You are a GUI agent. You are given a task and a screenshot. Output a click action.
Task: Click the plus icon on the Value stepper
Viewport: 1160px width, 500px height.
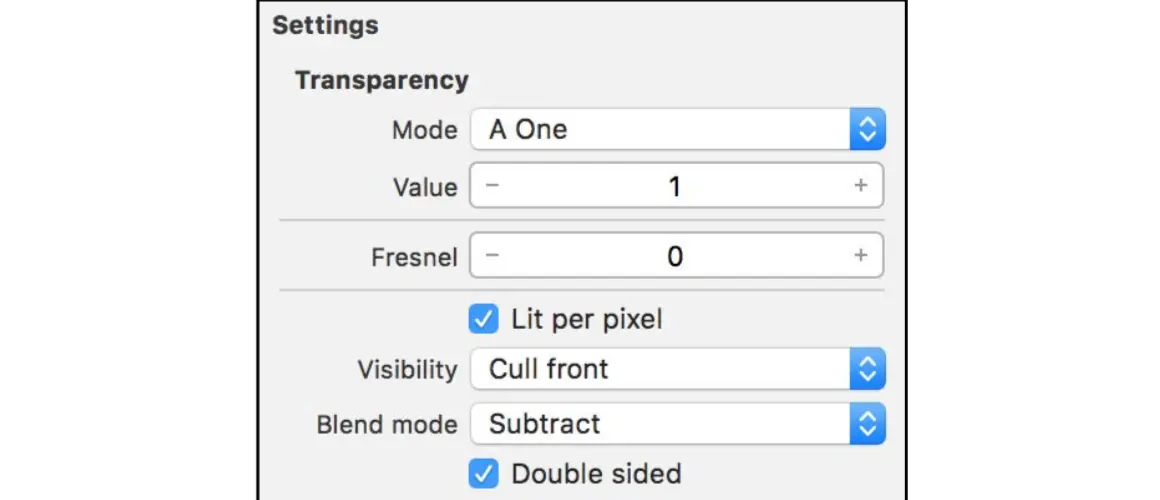(861, 186)
